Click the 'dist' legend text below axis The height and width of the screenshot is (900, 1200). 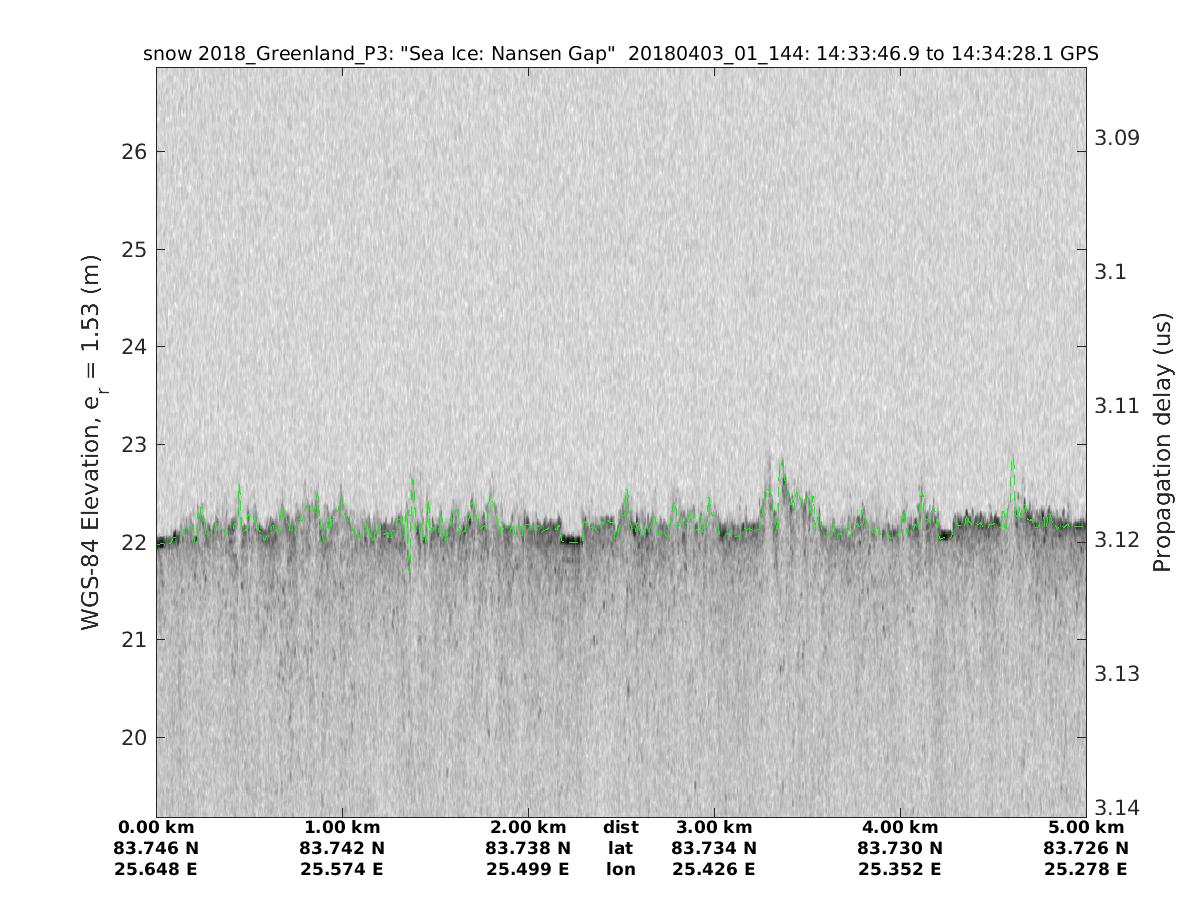[x=621, y=827]
